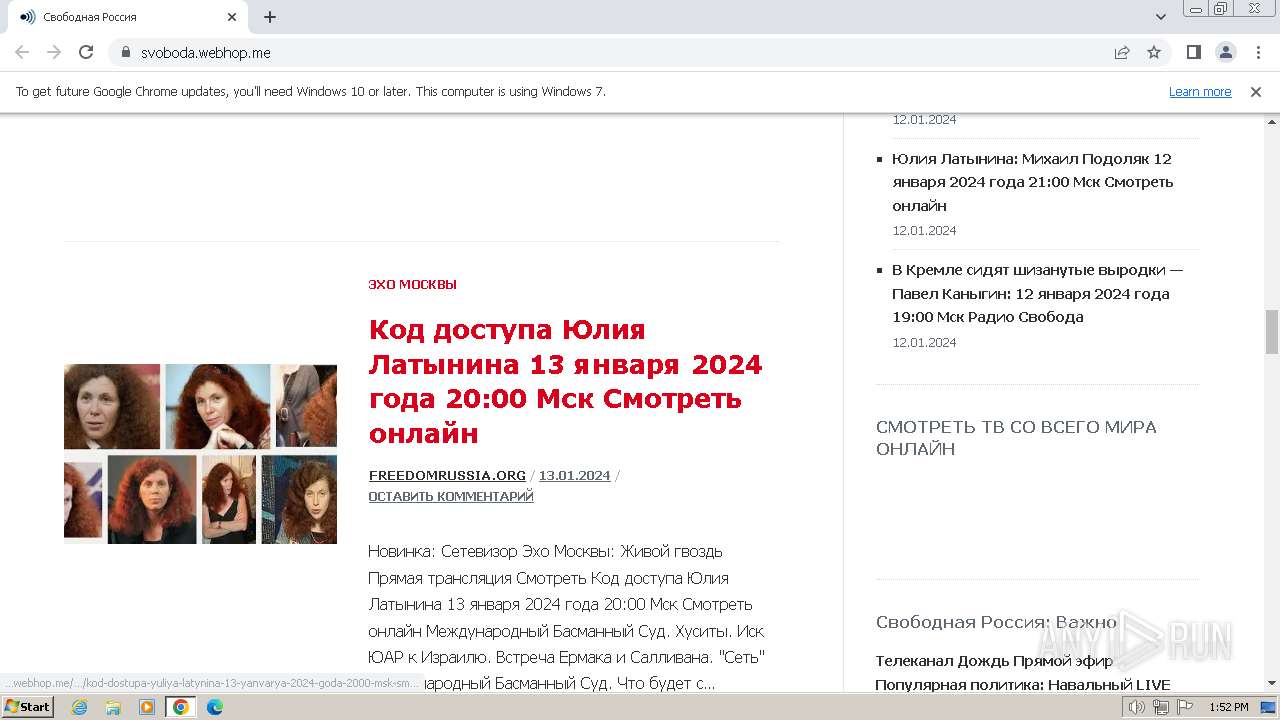Close the Свободная Россия tab

click(x=232, y=17)
